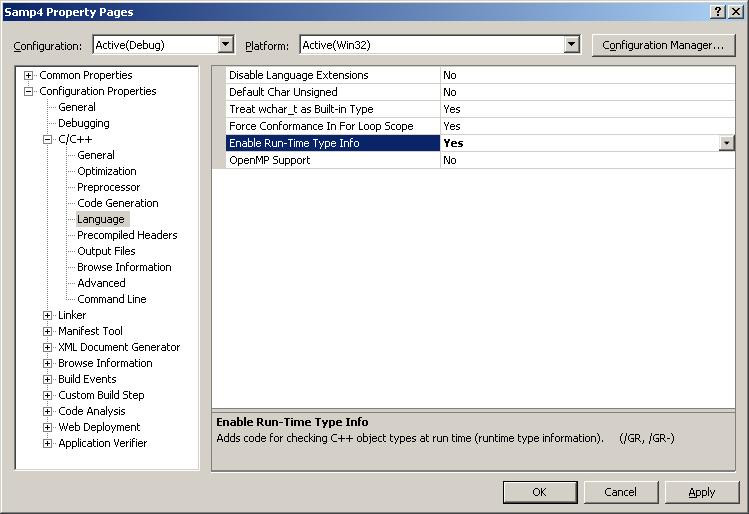This screenshot has width=749, height=514.
Task: Open the Configuration dropdown
Action: (x=225, y=45)
